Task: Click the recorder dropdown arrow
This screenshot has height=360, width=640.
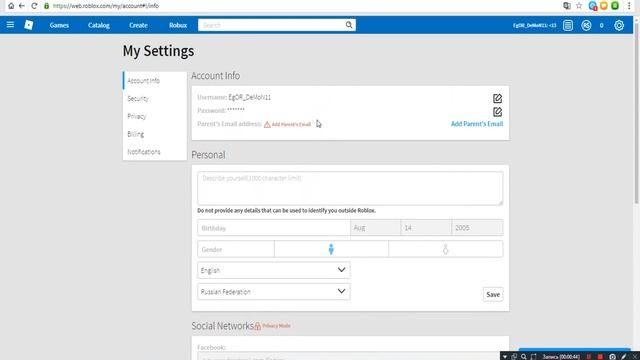Action: coord(505,357)
